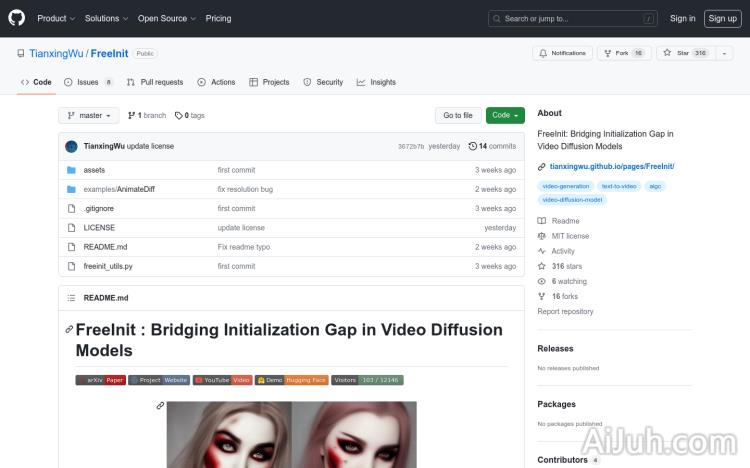Viewport: 750px width, 468px height.
Task: Click the Sign up button
Action: coord(721,18)
